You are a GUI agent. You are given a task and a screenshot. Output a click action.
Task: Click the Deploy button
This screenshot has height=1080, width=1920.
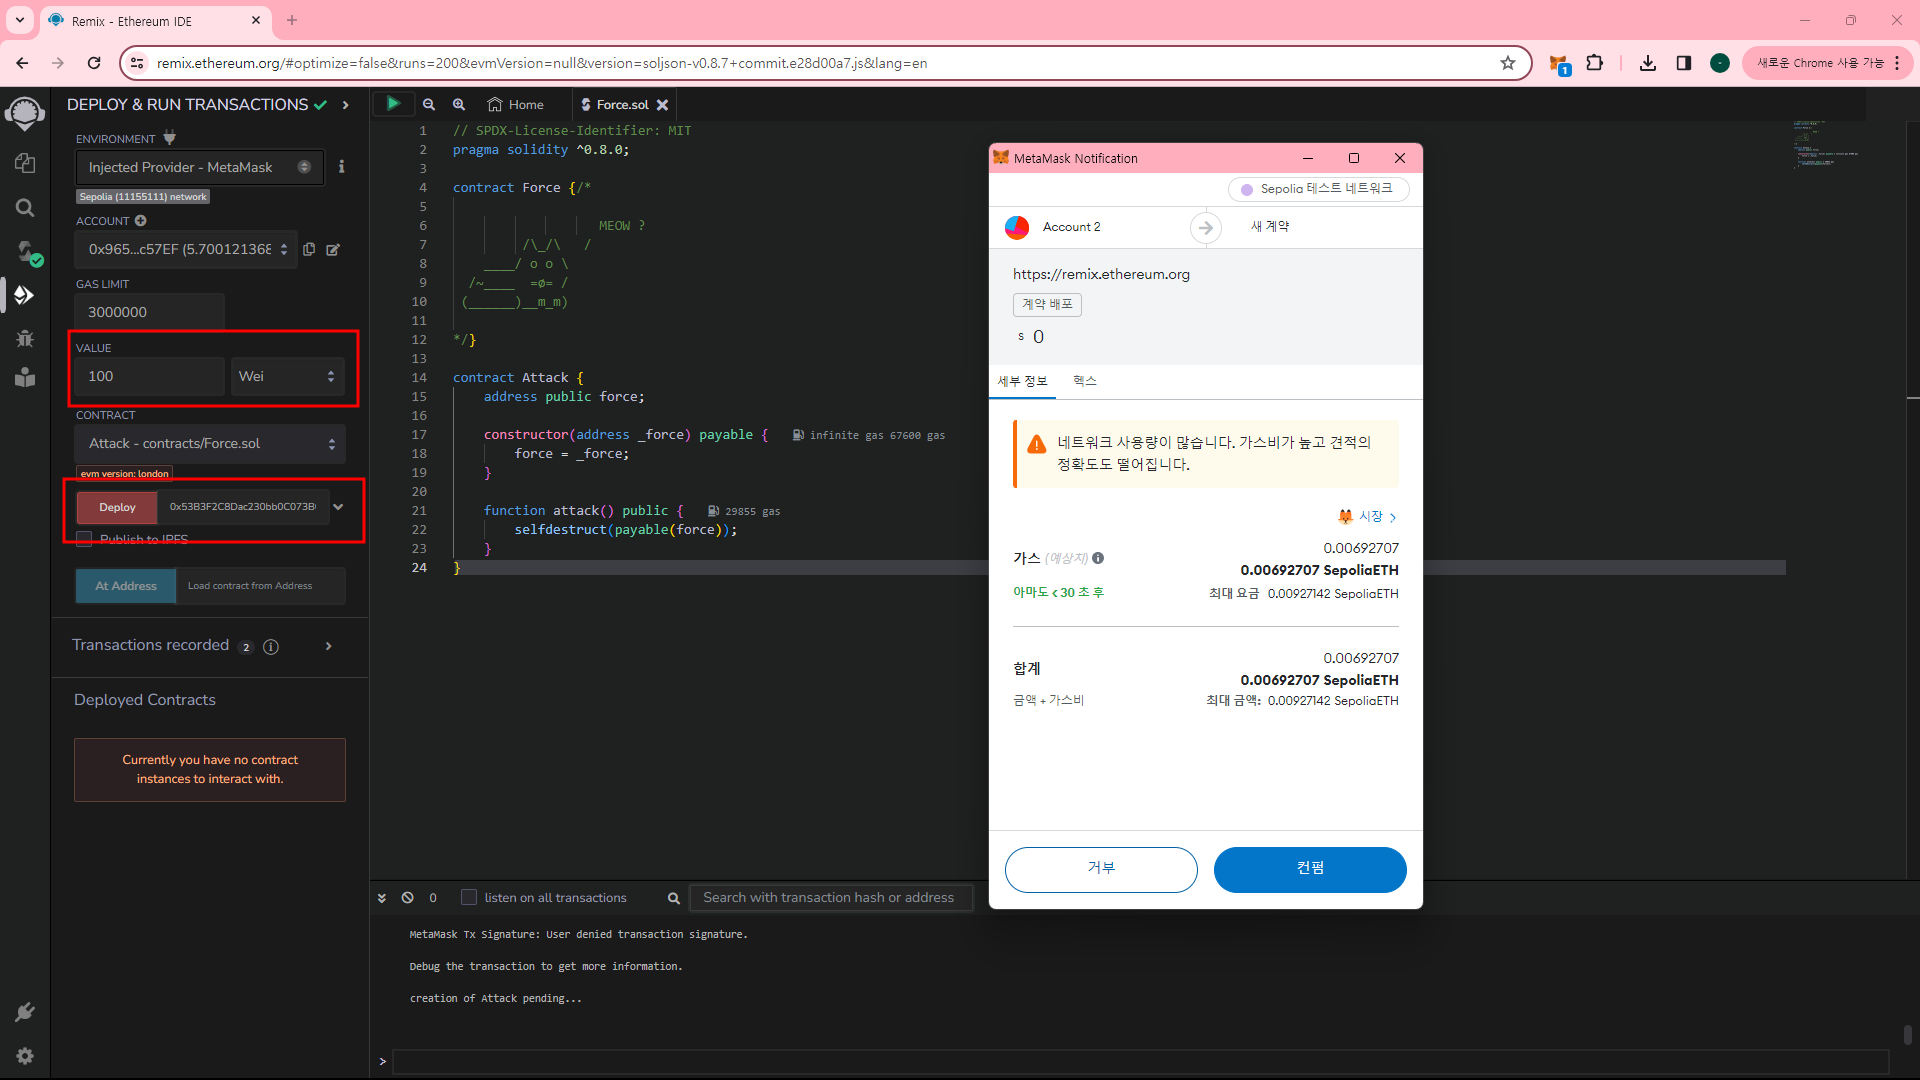click(x=117, y=507)
